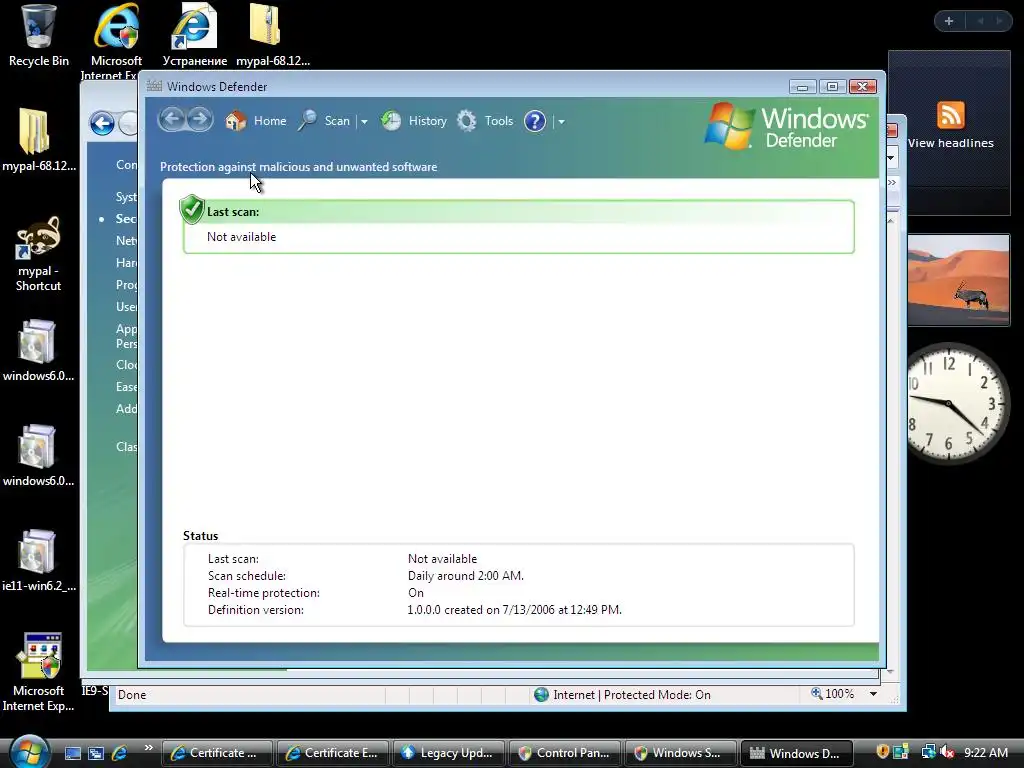Click View headlines in feed gadget
The width and height of the screenshot is (1024, 768).
(950, 143)
